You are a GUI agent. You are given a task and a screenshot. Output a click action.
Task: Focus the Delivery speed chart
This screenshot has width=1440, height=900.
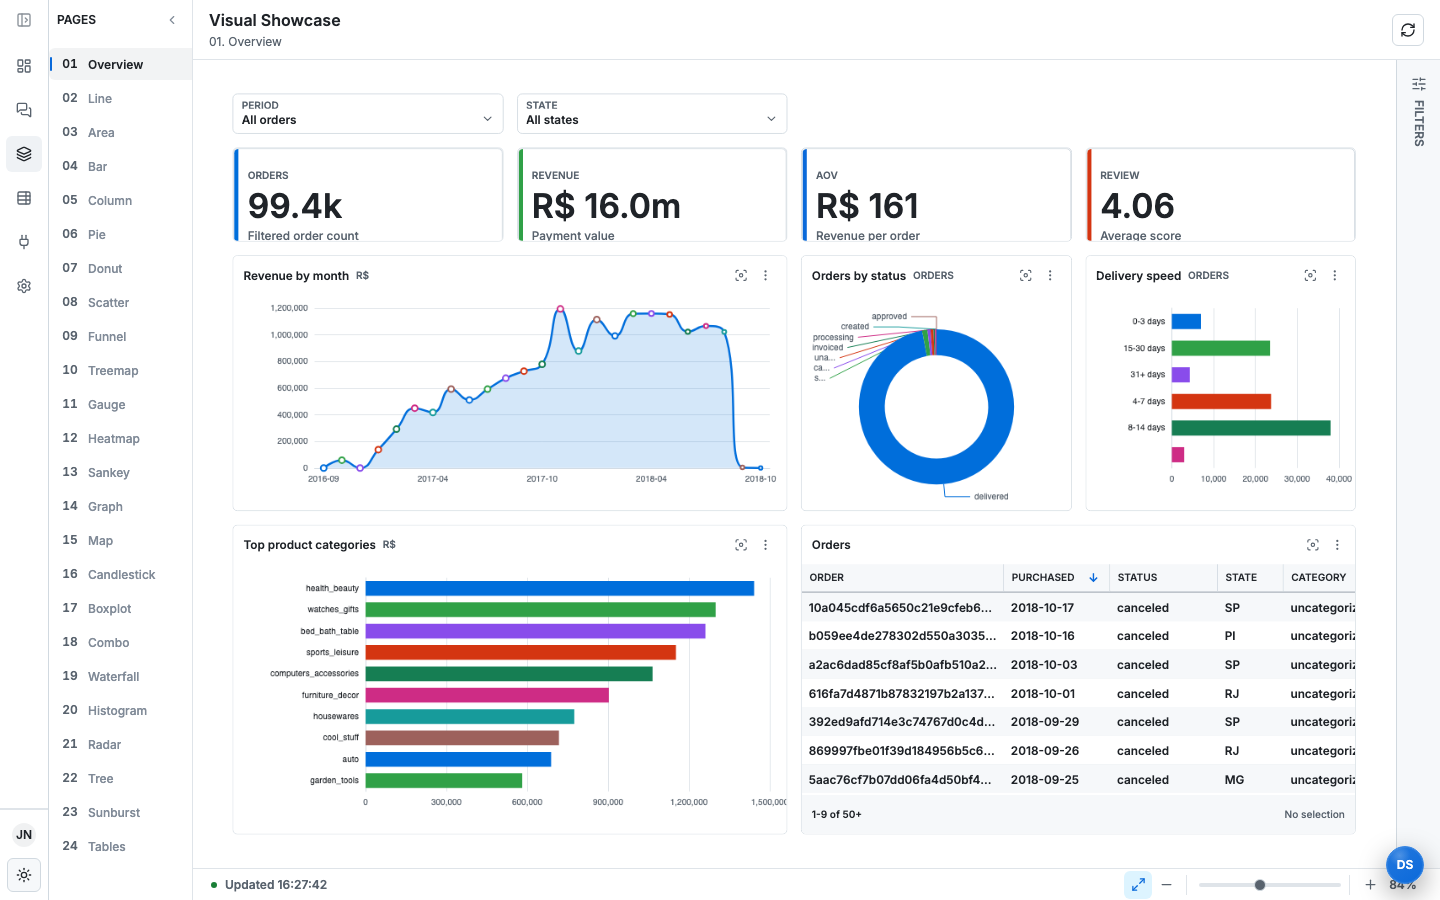pos(1310,276)
